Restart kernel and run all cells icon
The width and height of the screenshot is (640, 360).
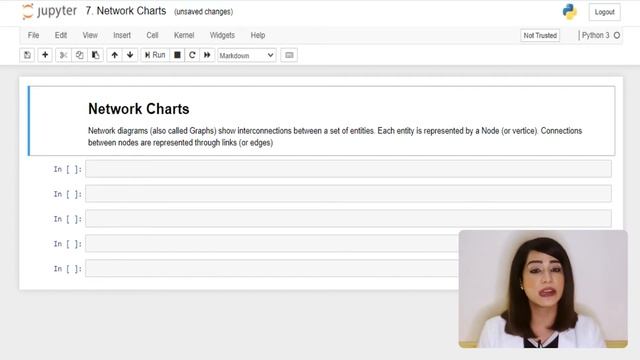click(207, 55)
